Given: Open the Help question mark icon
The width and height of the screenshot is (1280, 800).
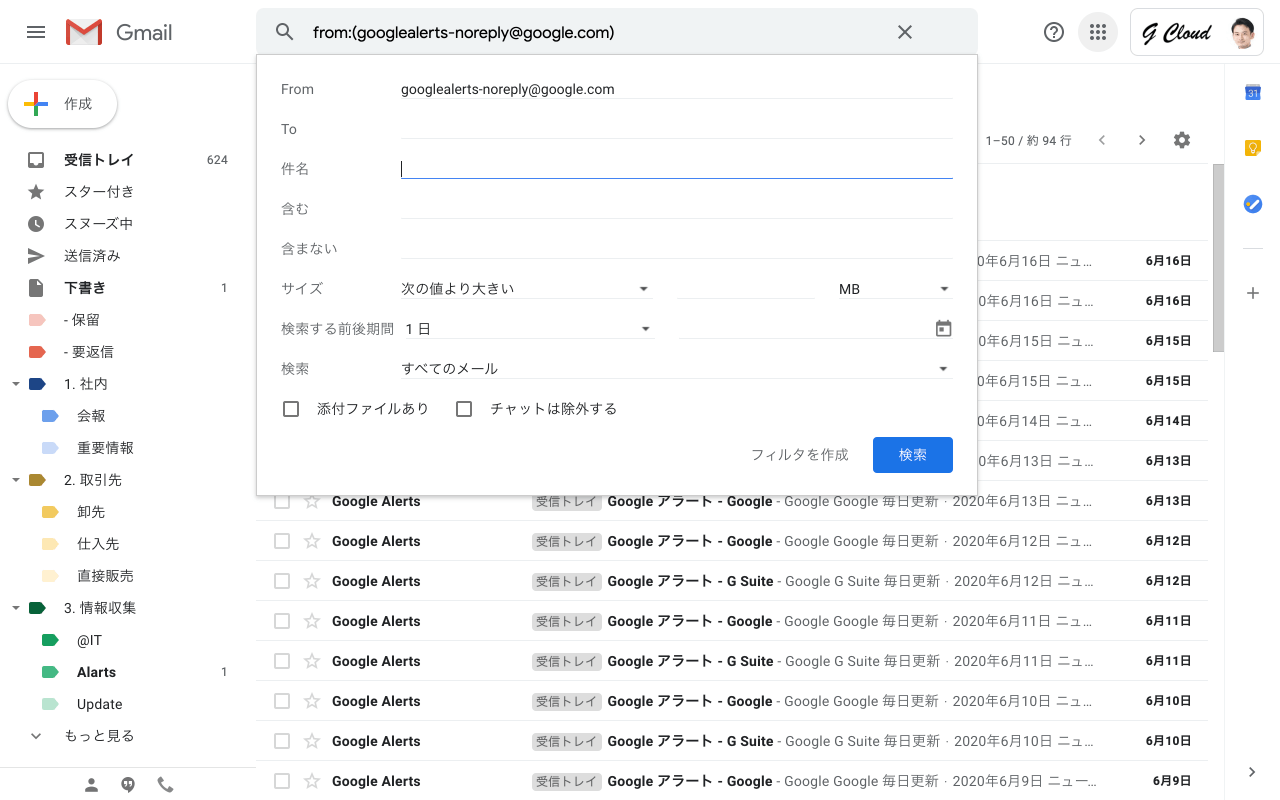Looking at the screenshot, I should [1054, 32].
